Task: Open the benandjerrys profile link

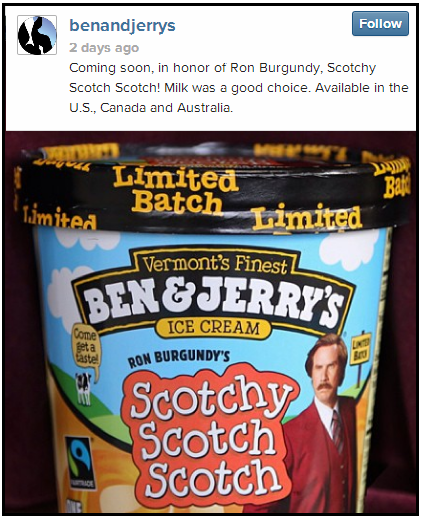Action: click(122, 26)
